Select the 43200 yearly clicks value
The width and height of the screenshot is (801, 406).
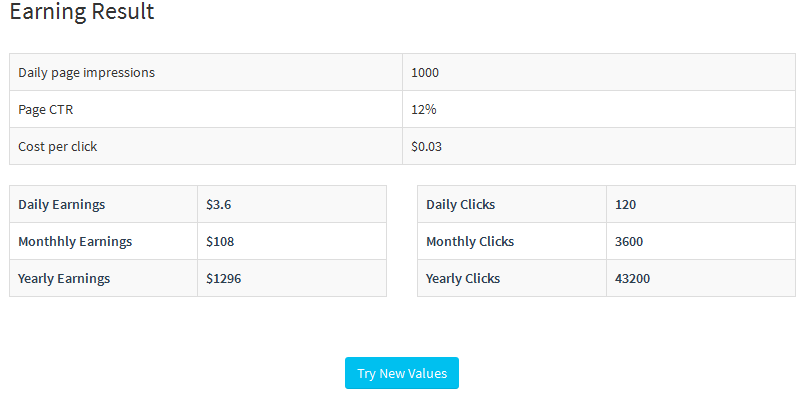pos(632,278)
